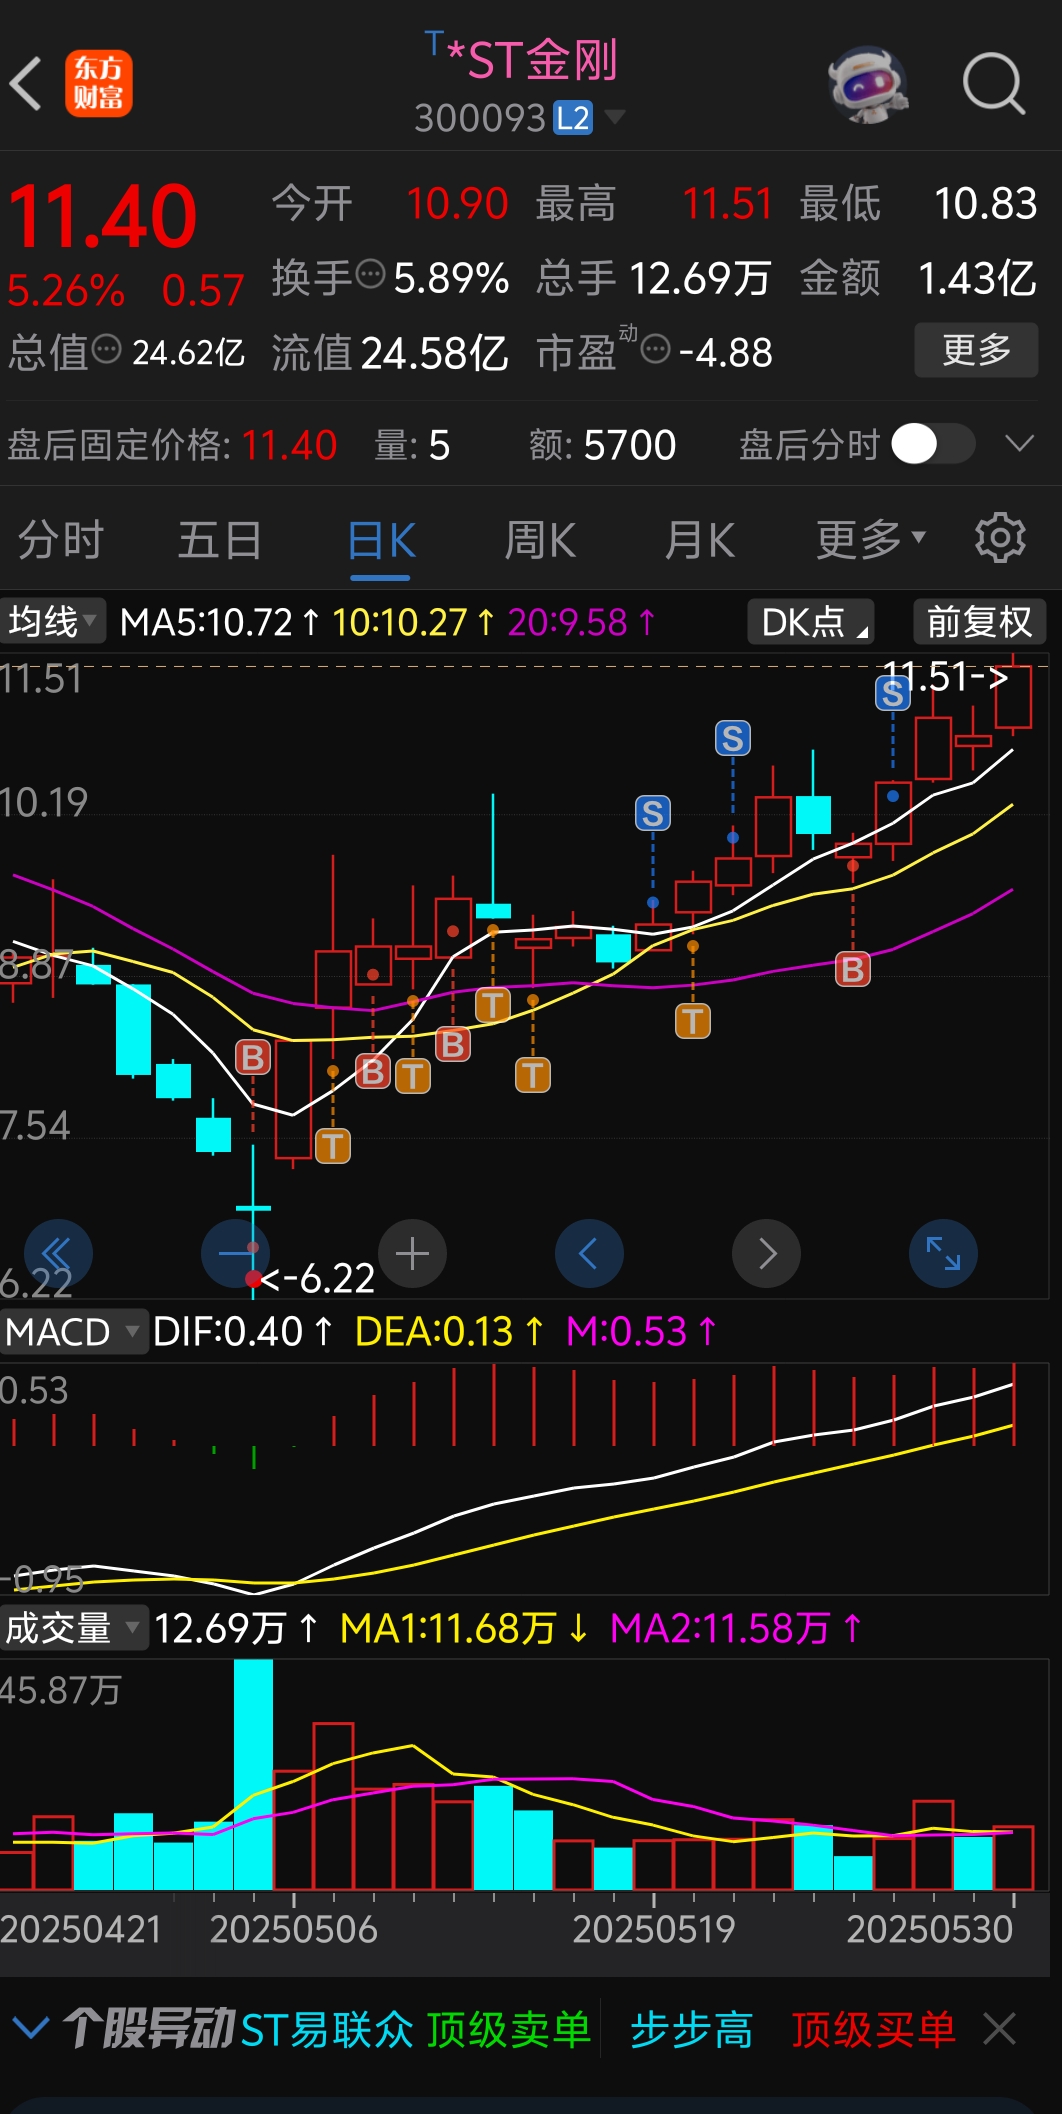Image resolution: width=1062 pixels, height=2114 pixels.
Task: Close the 个股异动 ticker bar
Action: point(1000,2030)
